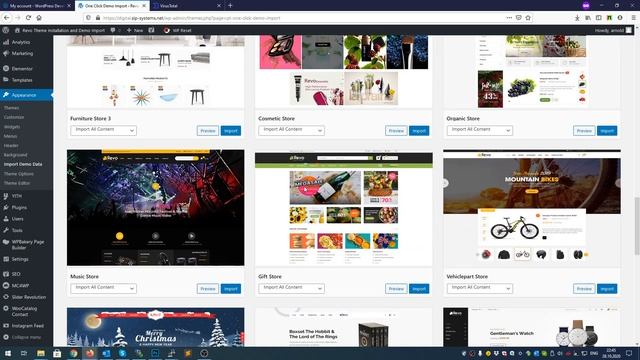Import the Furniture Store 3 demo

click(x=231, y=131)
